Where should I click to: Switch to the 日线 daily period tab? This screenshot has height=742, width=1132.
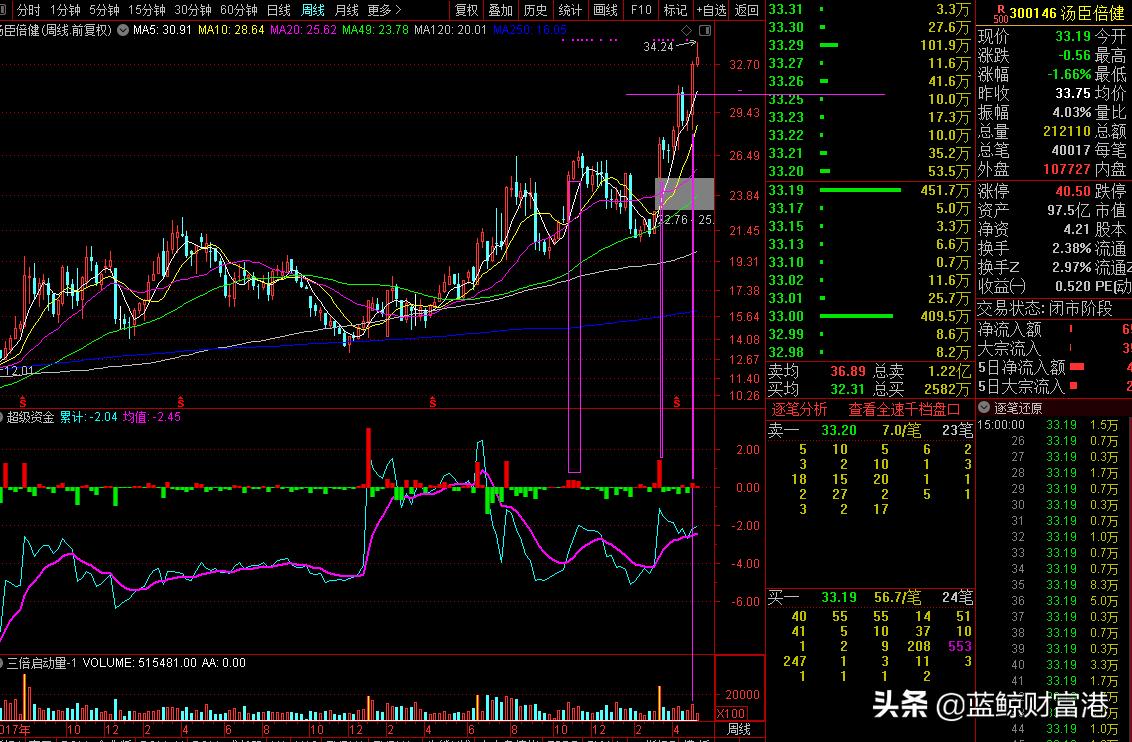pos(278,10)
